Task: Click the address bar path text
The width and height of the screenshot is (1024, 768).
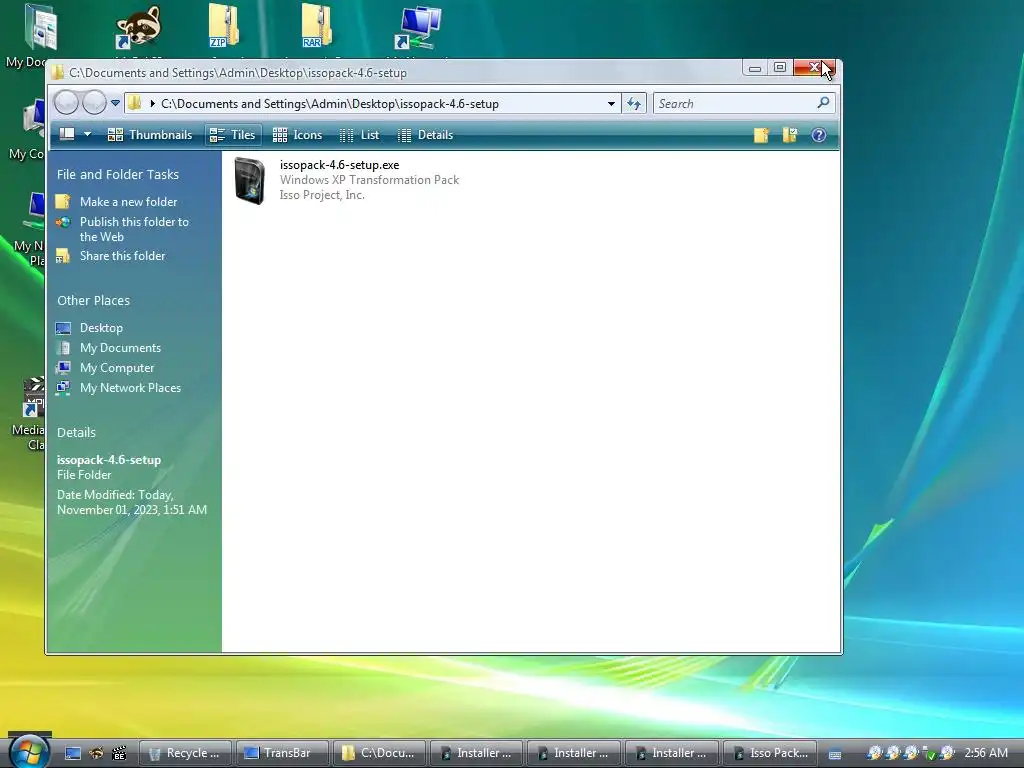Action: [330, 104]
